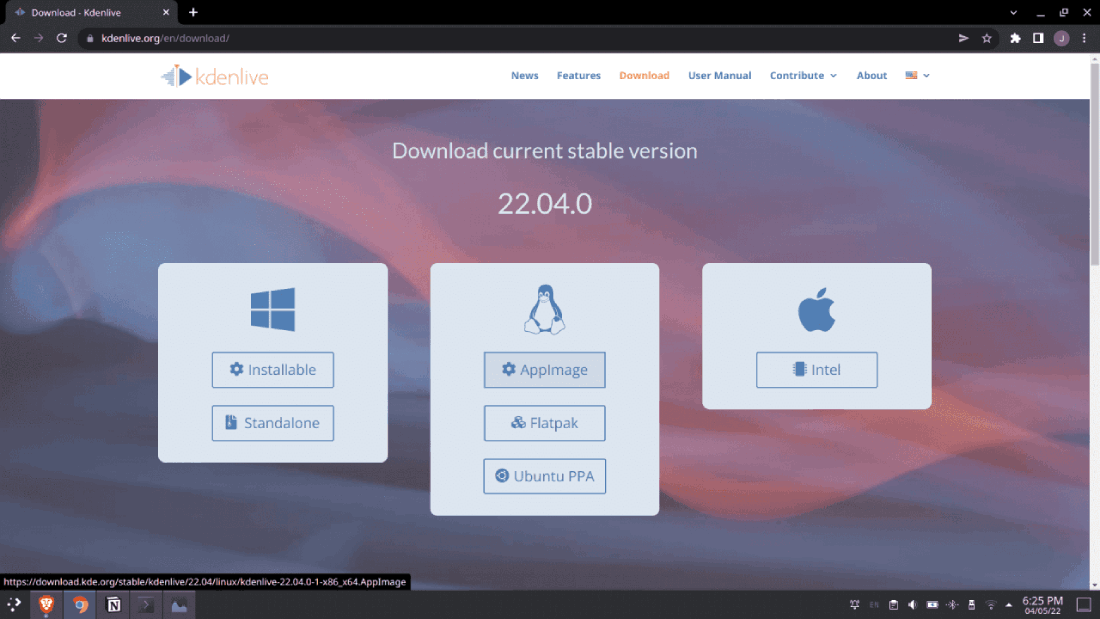This screenshot has width=1100, height=619.
Task: Open a new browser tab
Action: pyautogui.click(x=193, y=12)
